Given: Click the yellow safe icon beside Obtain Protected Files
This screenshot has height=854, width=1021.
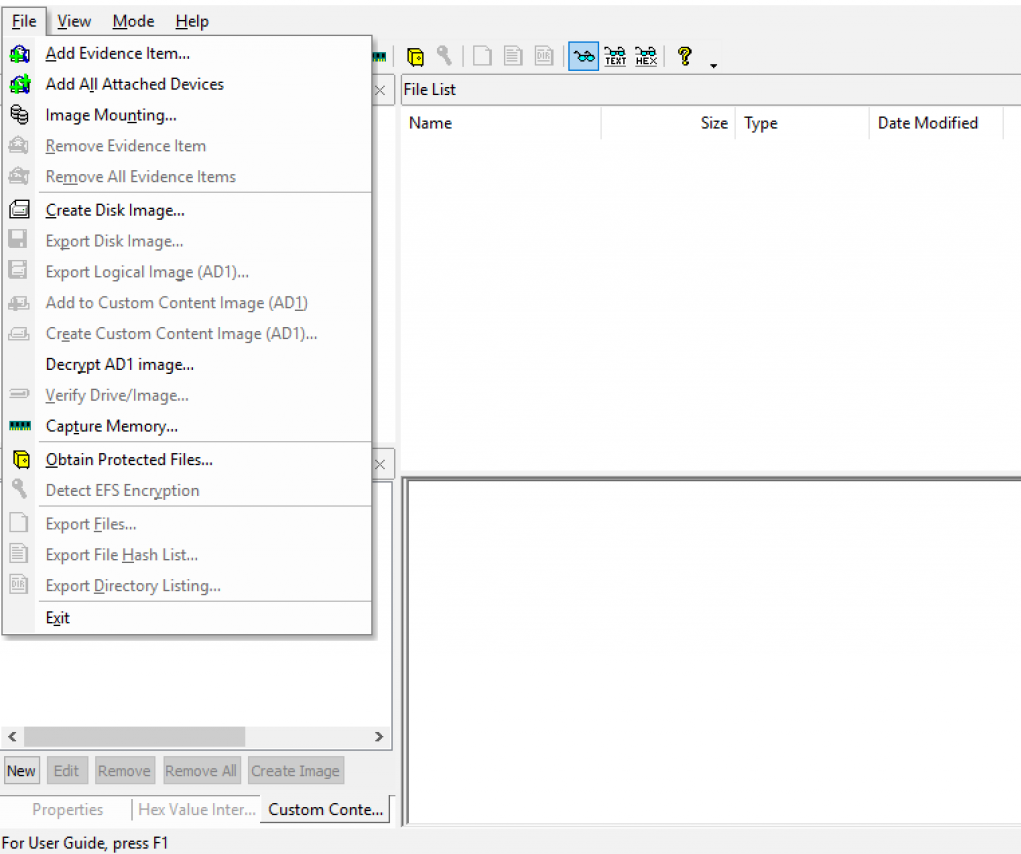Looking at the screenshot, I should pos(19,460).
